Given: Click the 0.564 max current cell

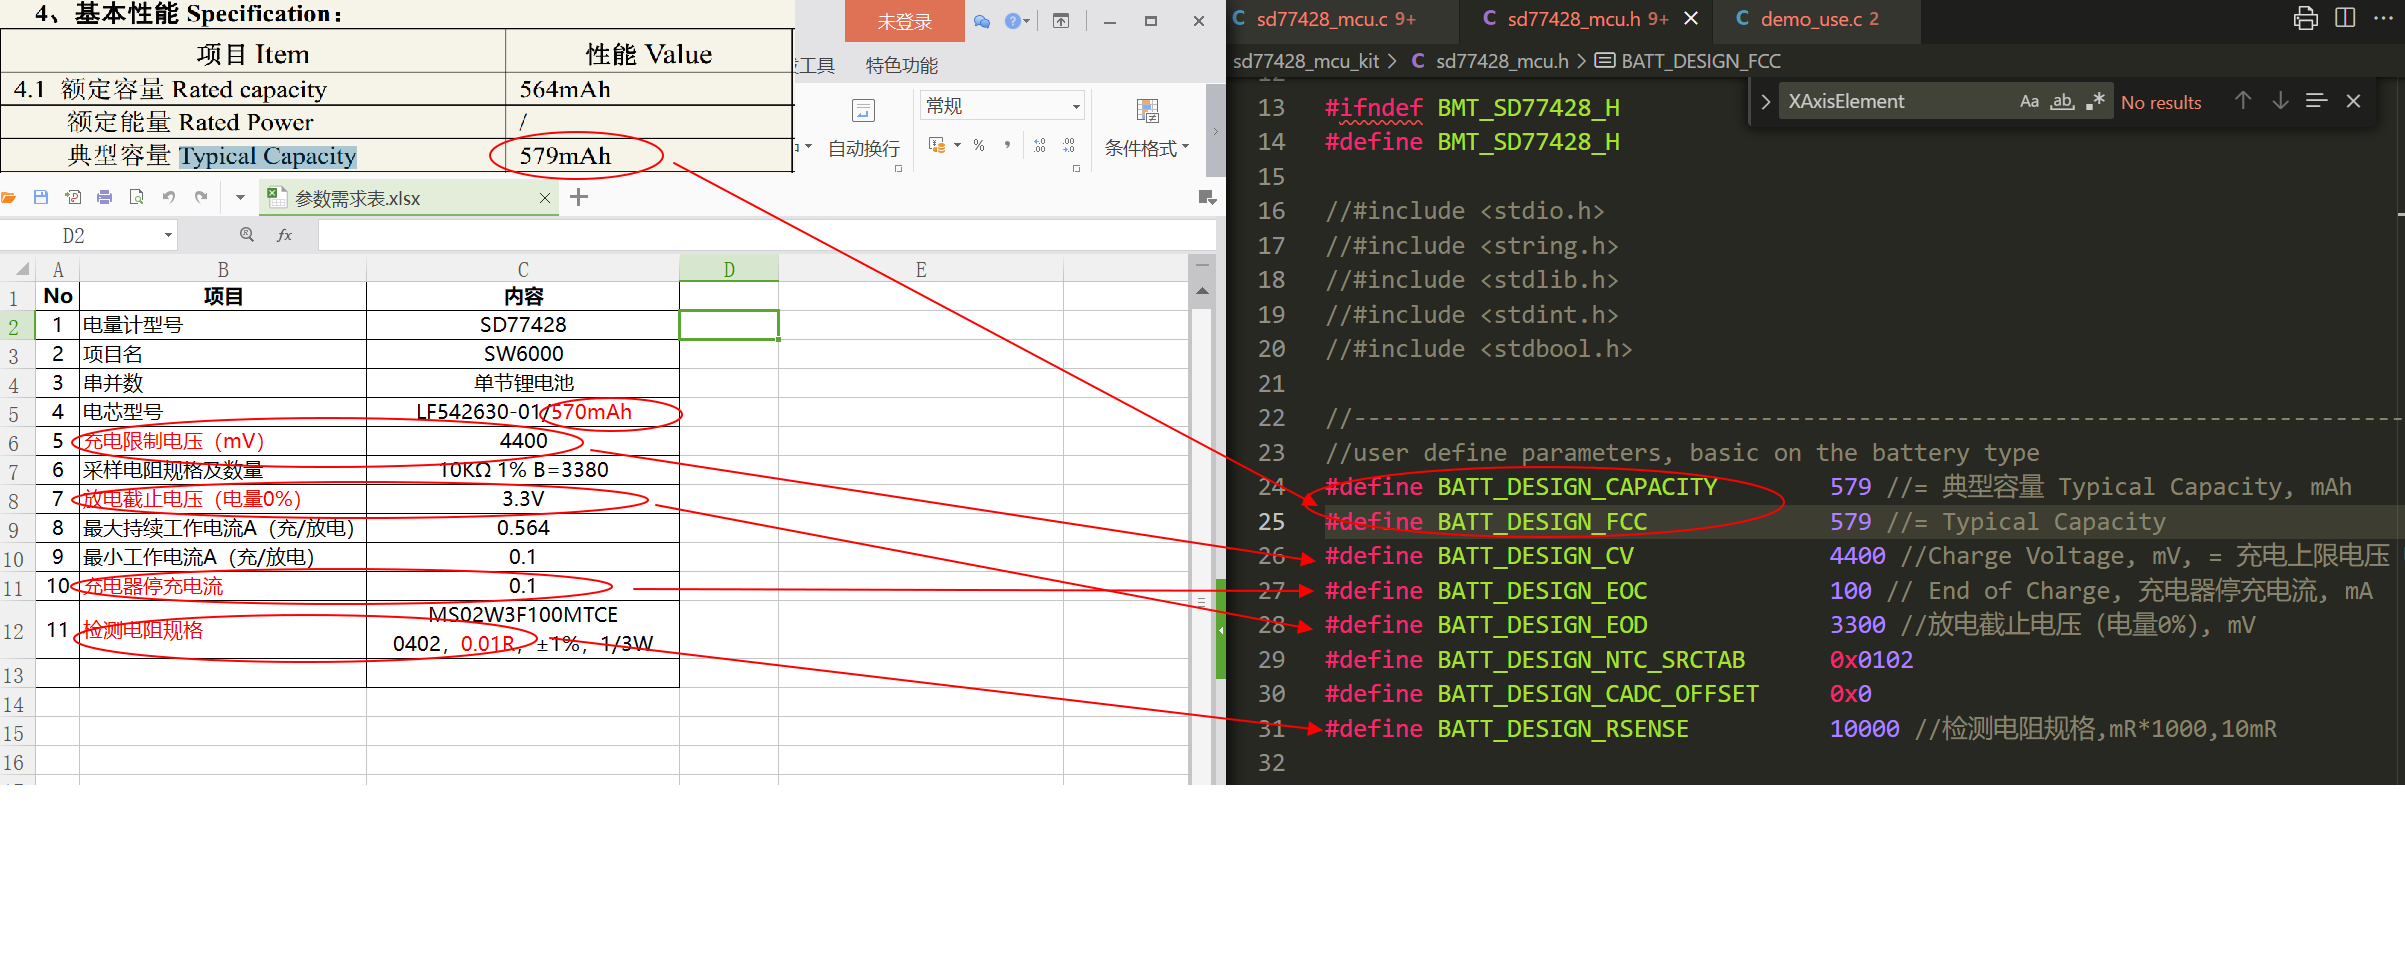Looking at the screenshot, I should pos(523,528).
